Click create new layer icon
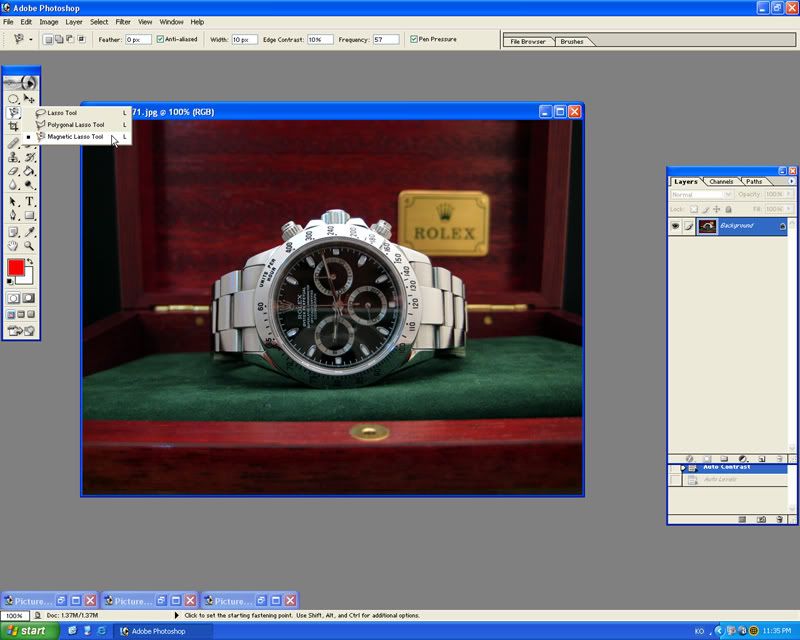The width and height of the screenshot is (800, 640). pos(761,459)
